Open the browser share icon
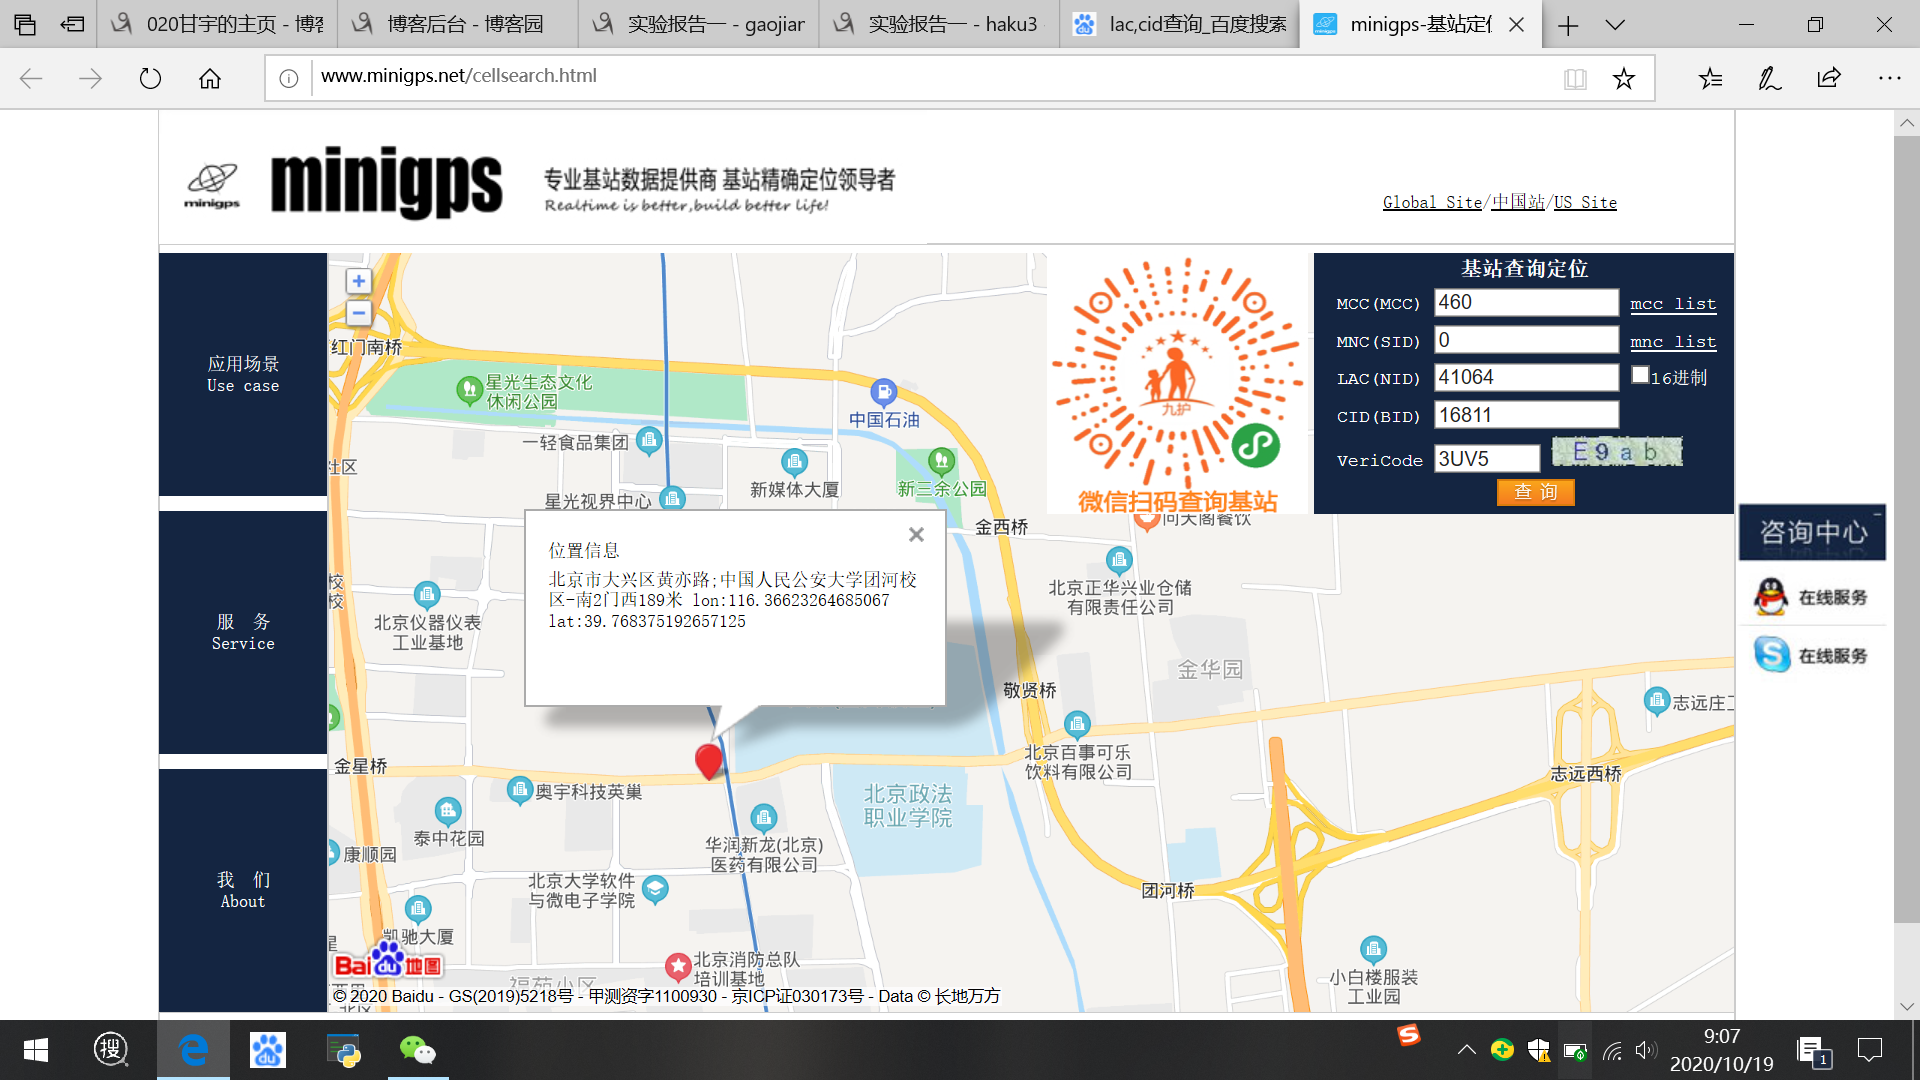 (1829, 79)
